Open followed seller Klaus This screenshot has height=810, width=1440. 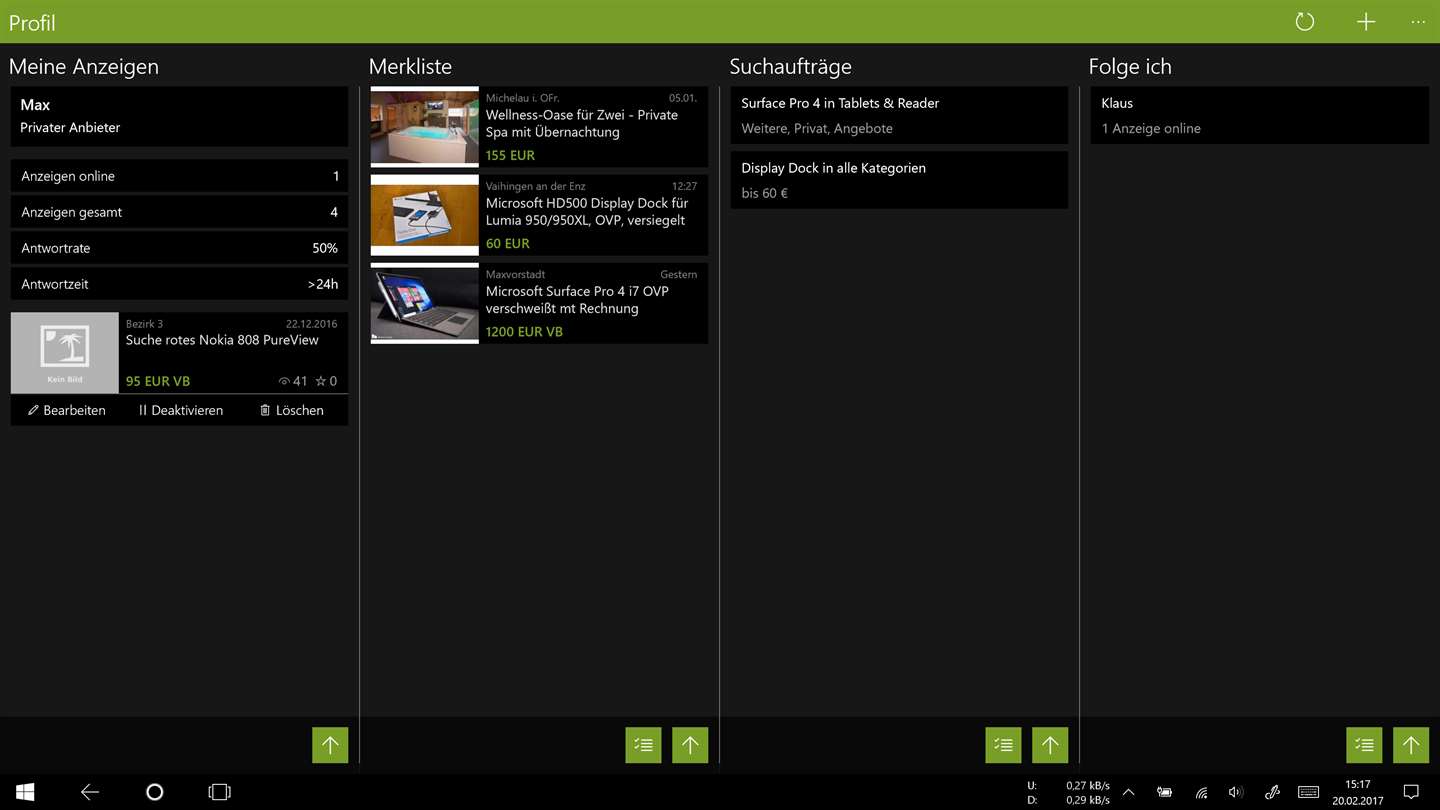(1259, 115)
